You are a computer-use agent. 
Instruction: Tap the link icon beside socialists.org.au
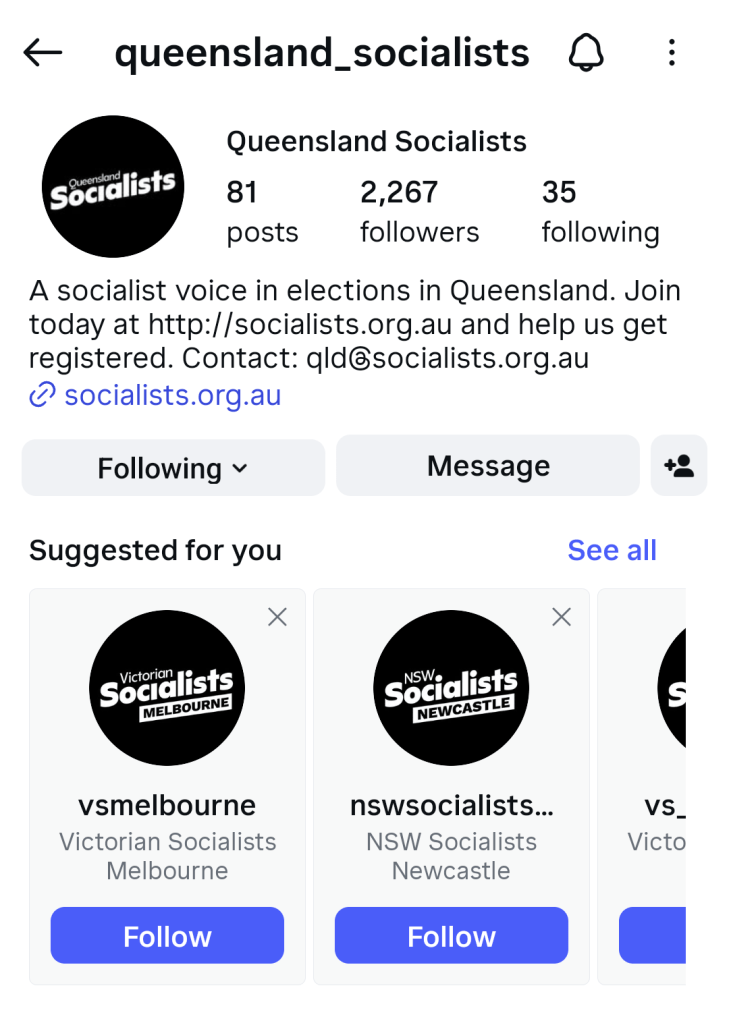pyautogui.click(x=42, y=396)
